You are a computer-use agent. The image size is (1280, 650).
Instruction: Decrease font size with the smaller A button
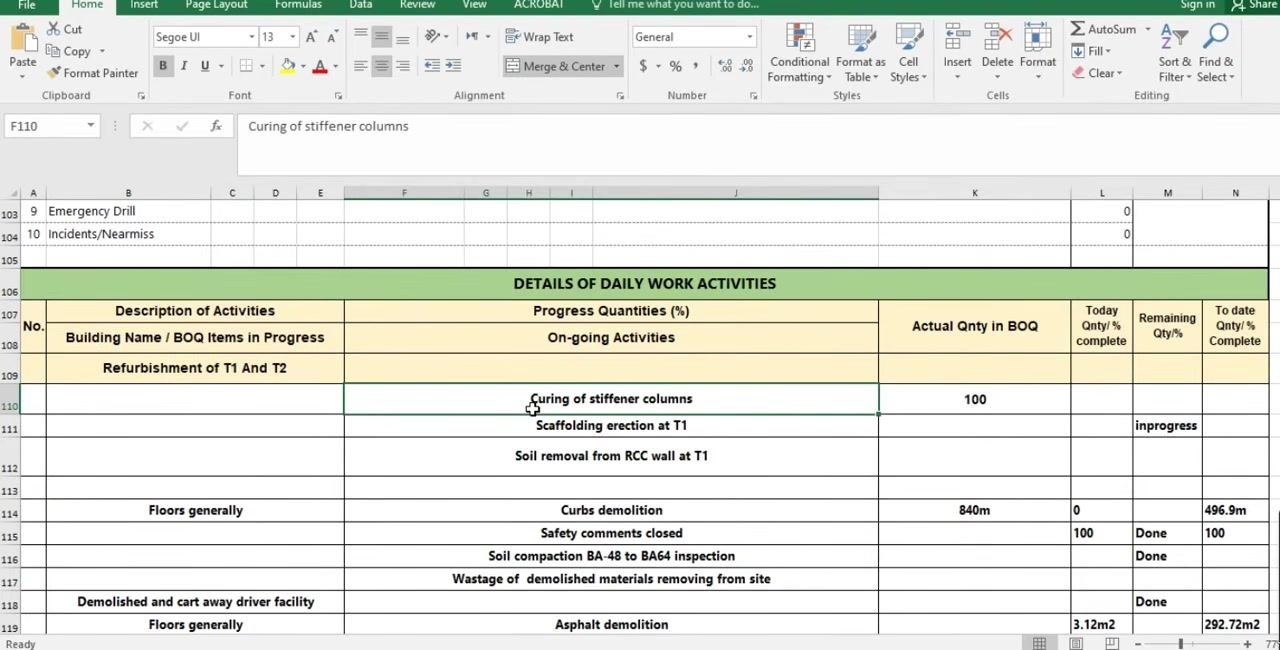pyautogui.click(x=332, y=37)
